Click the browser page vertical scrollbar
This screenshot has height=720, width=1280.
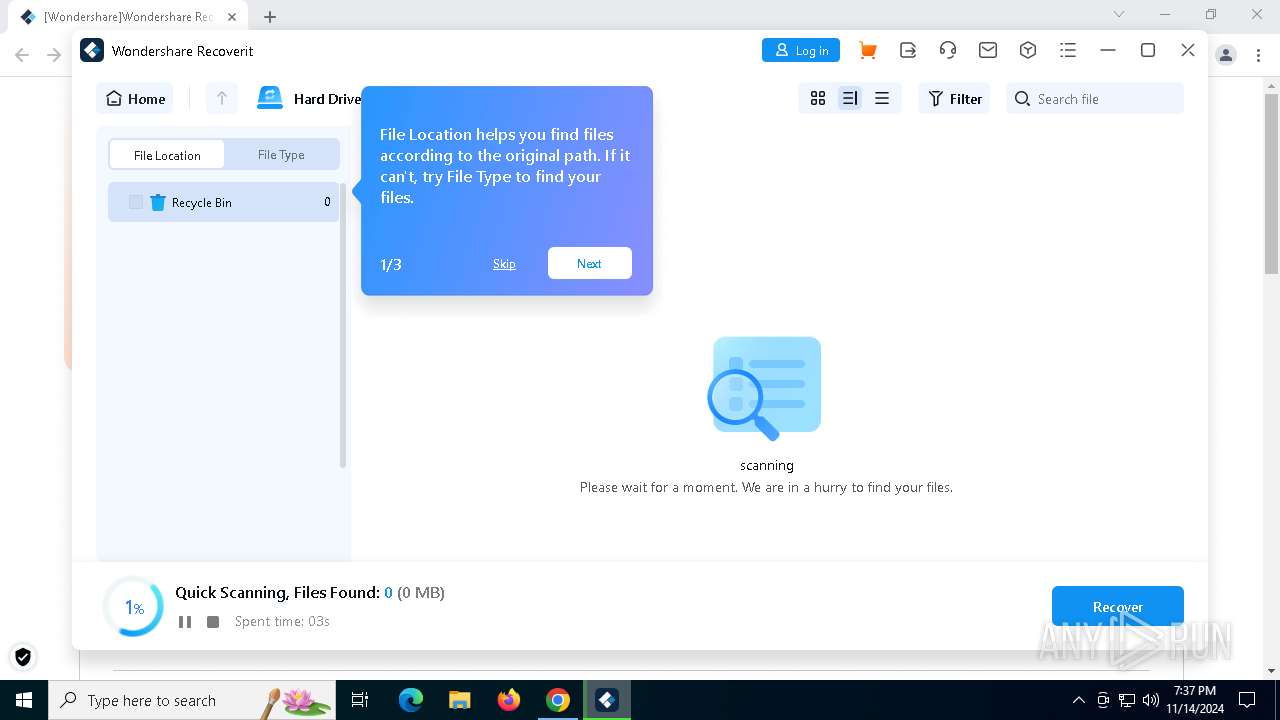(x=1271, y=185)
